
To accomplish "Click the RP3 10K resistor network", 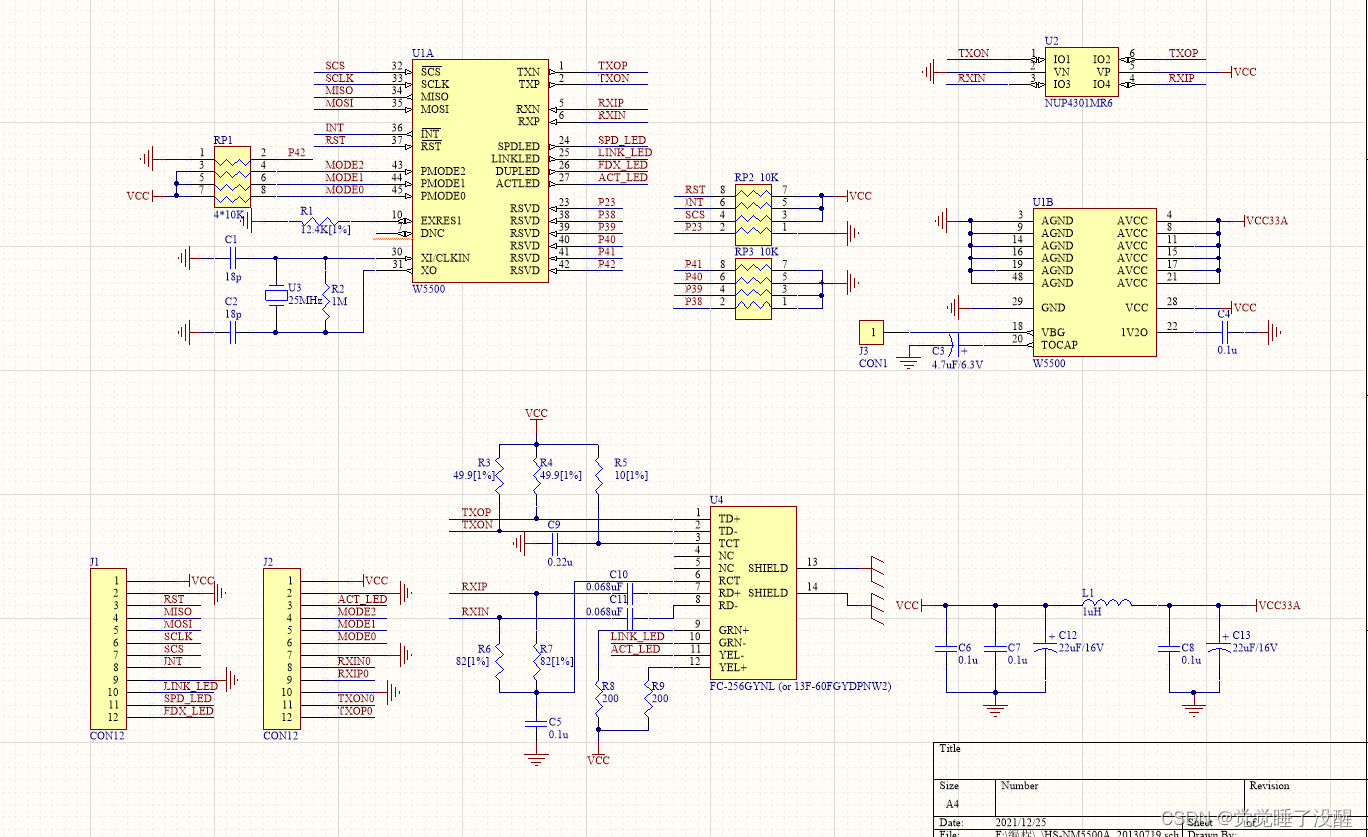I will (x=753, y=289).
